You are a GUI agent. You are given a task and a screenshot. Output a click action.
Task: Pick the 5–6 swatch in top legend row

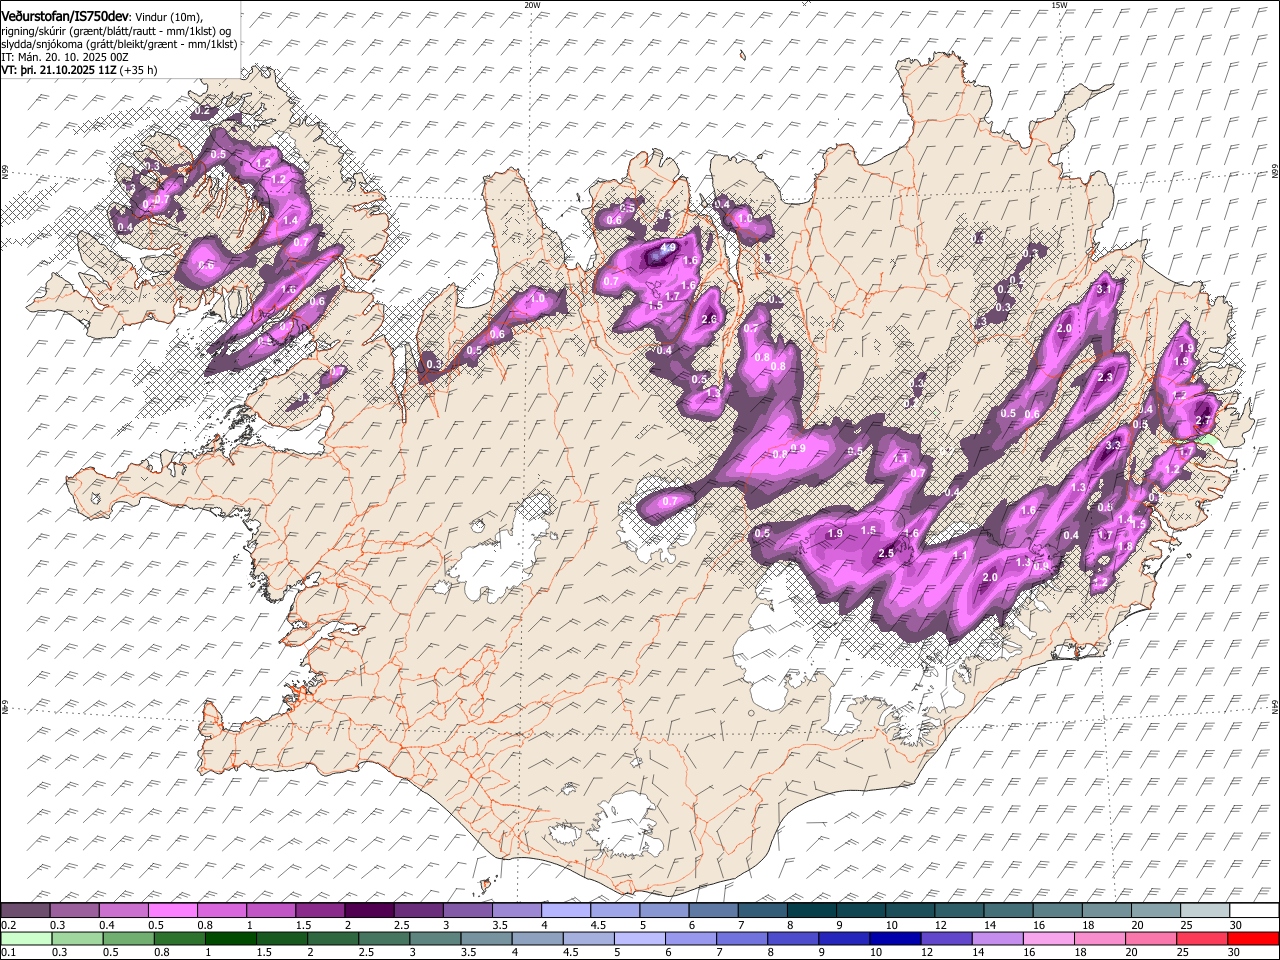point(663,910)
